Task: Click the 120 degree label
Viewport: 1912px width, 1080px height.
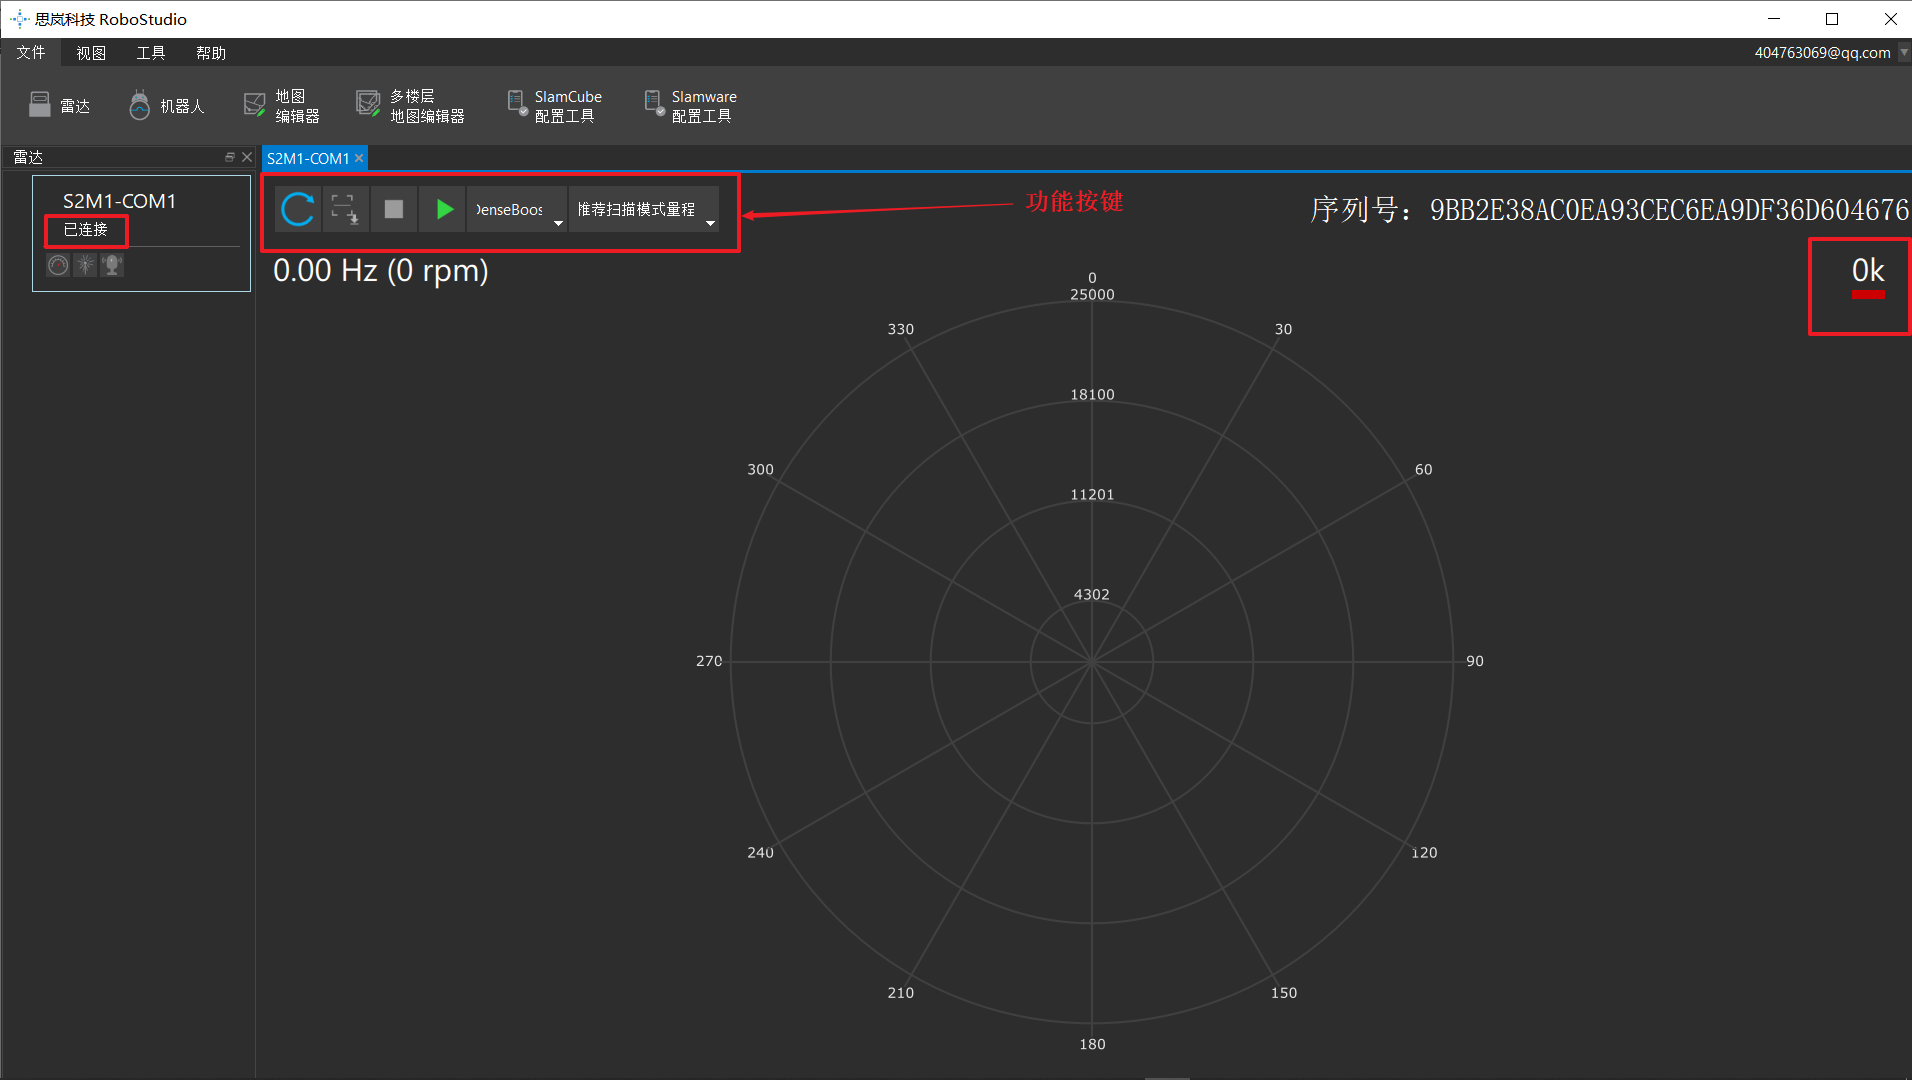Action: point(1424,853)
